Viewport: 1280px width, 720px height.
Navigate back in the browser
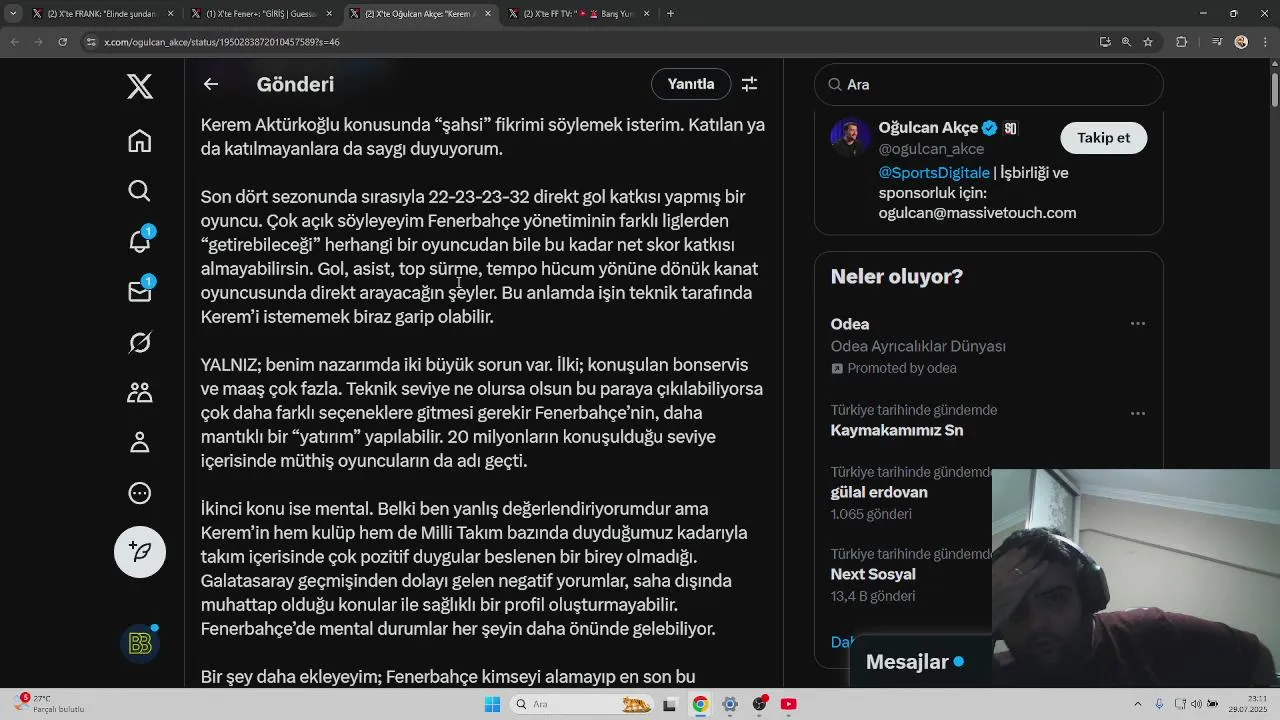point(15,42)
